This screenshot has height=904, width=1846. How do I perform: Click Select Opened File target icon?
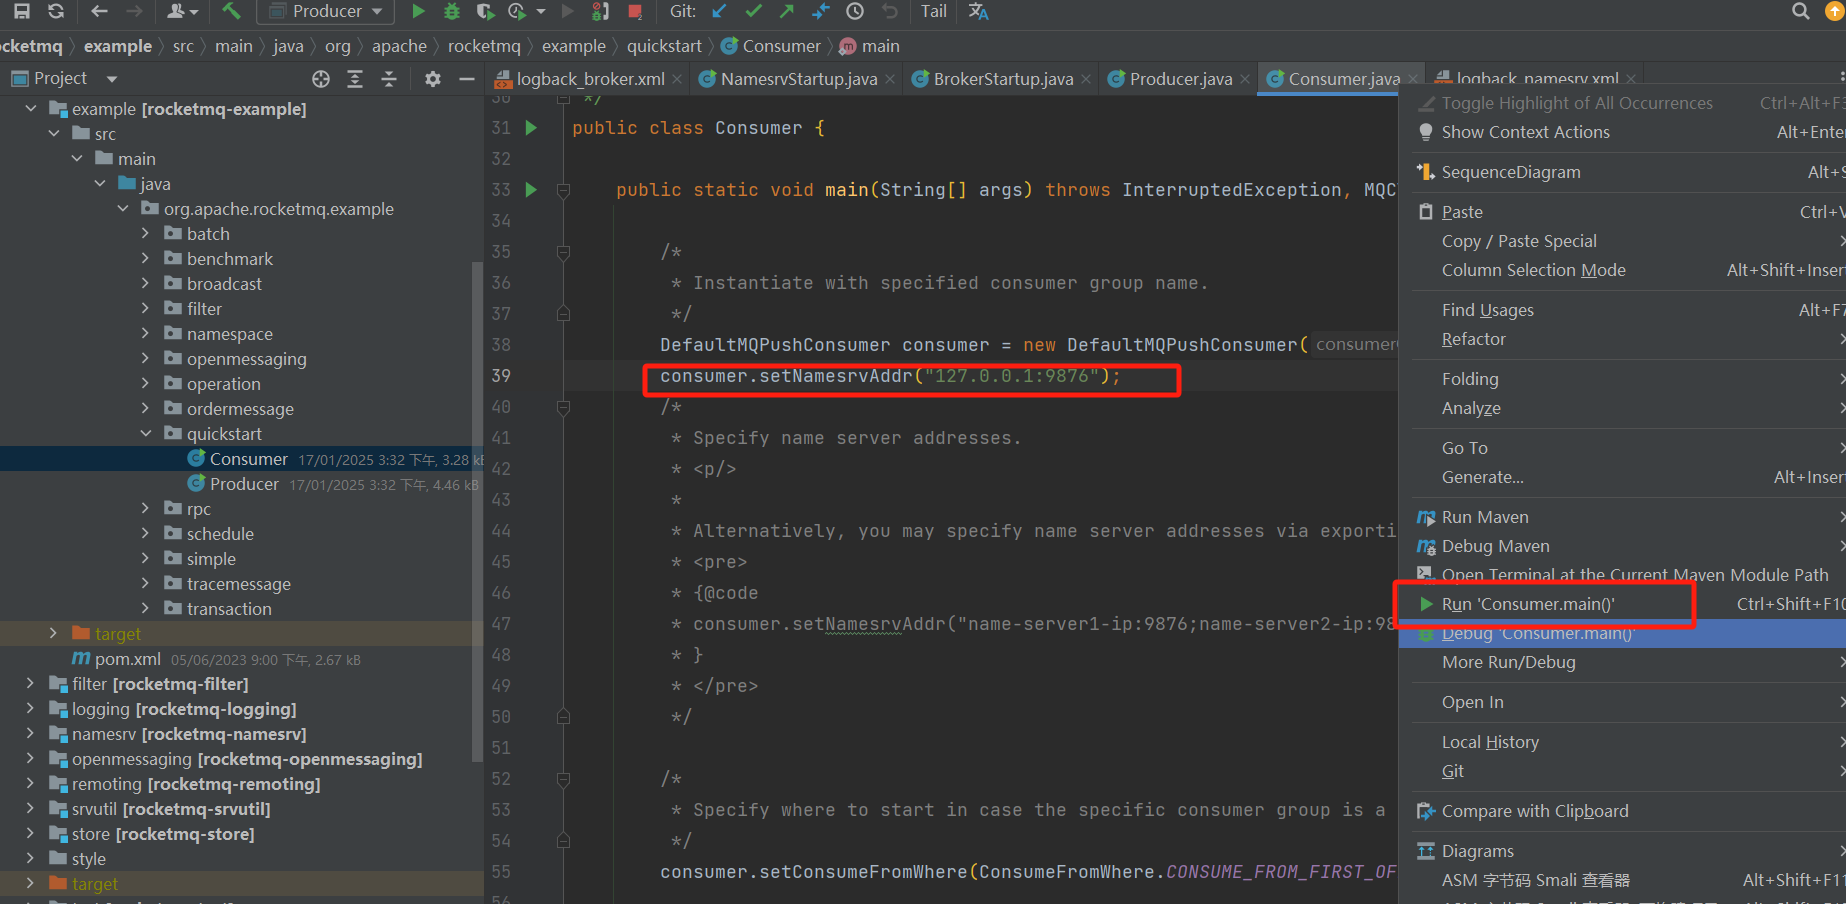(x=321, y=78)
